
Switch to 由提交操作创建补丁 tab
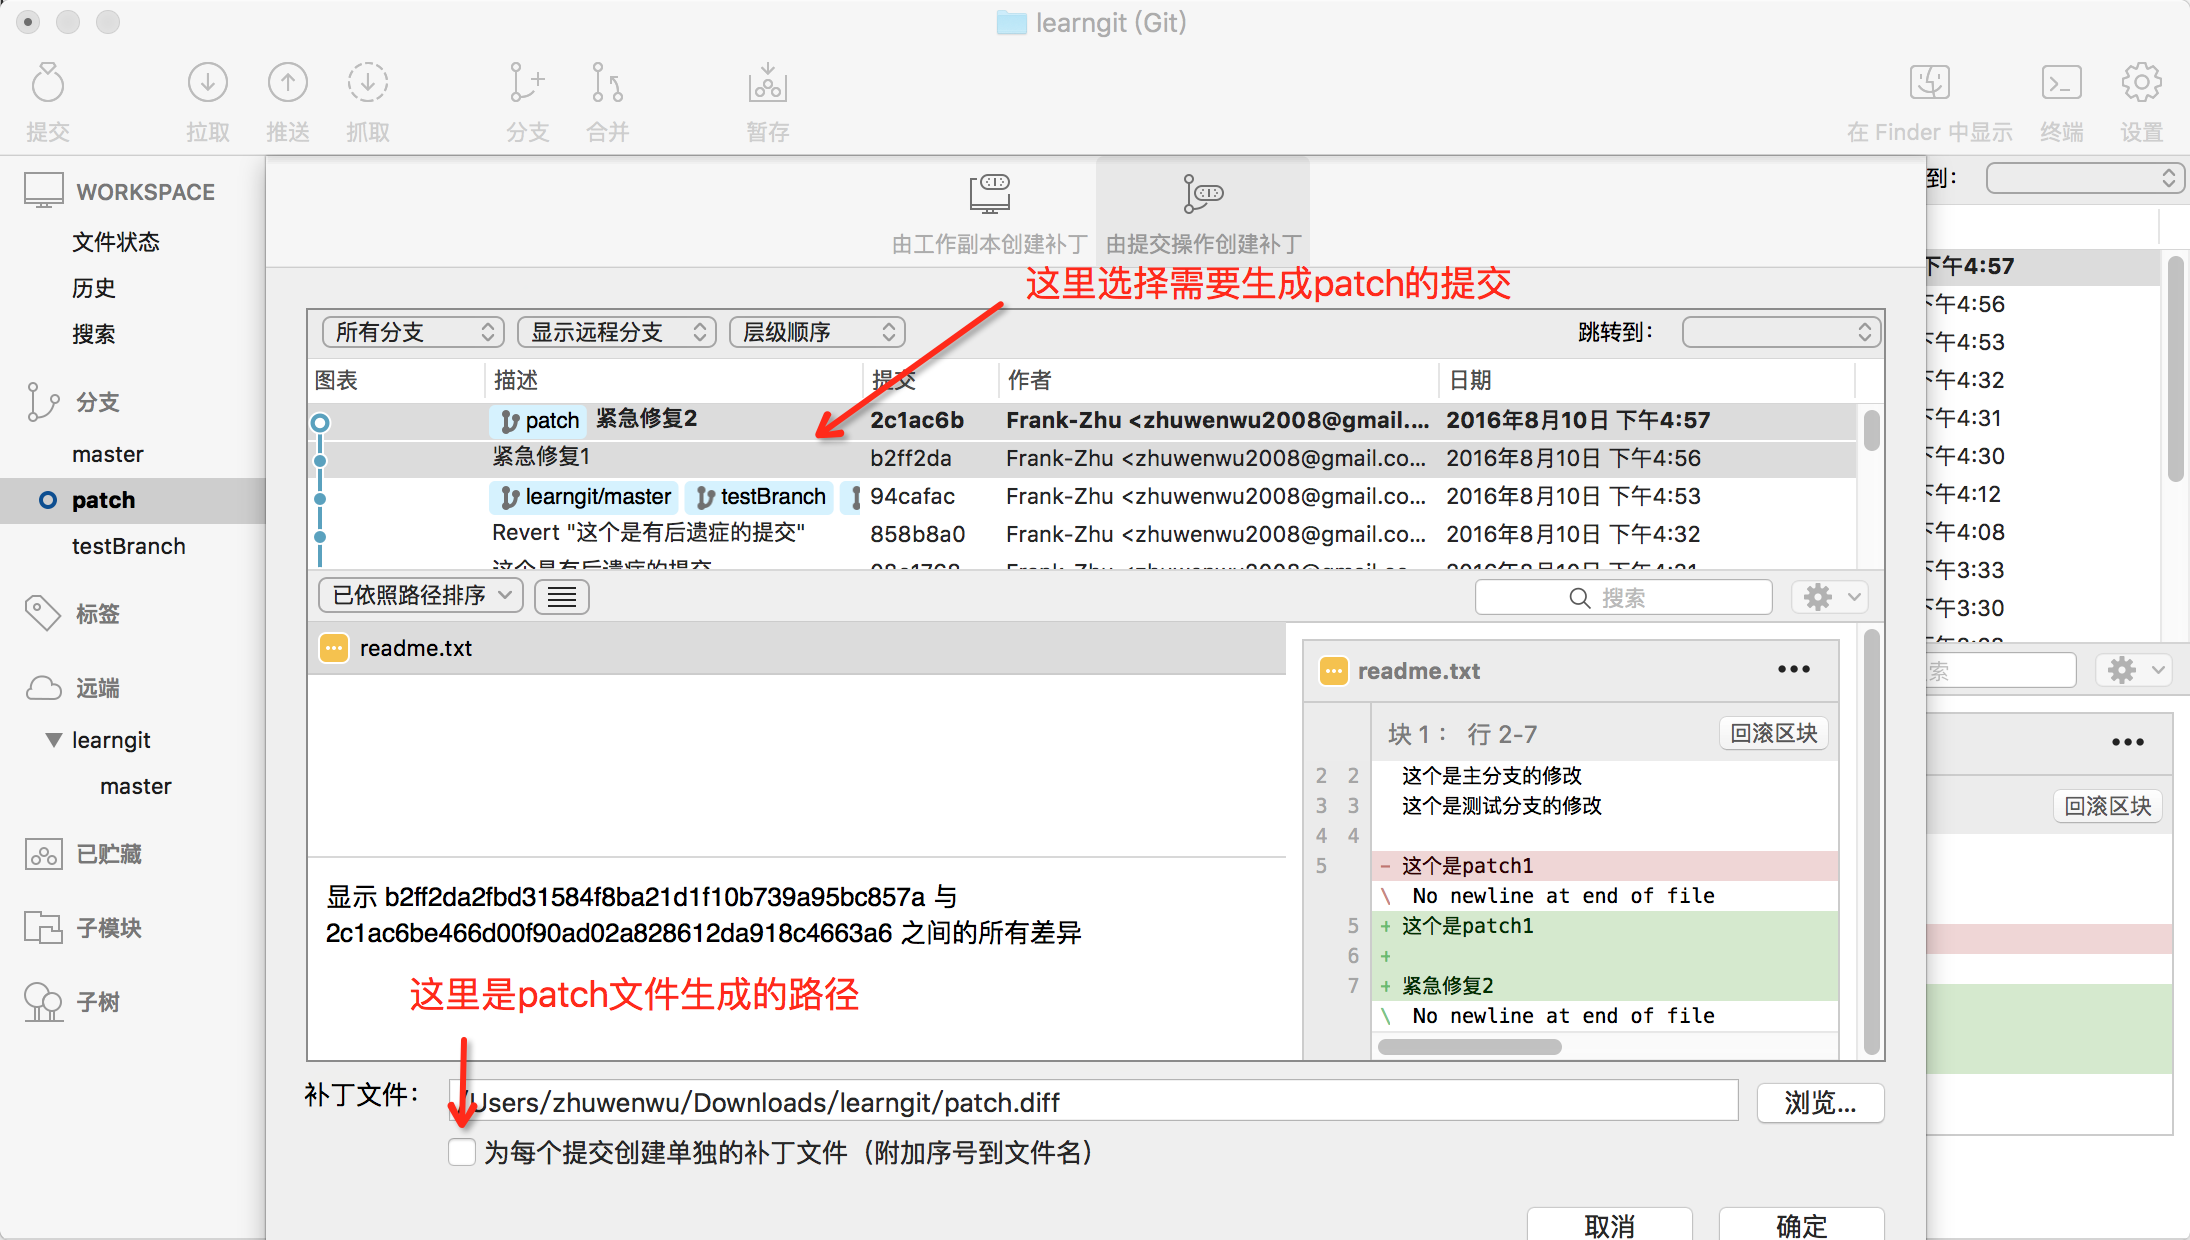pos(1203,212)
